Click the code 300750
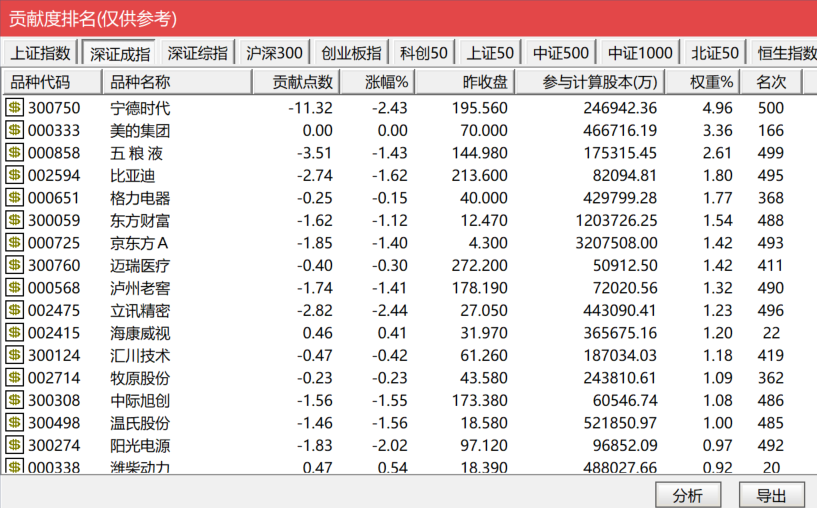This screenshot has height=508, width=817. (54, 108)
